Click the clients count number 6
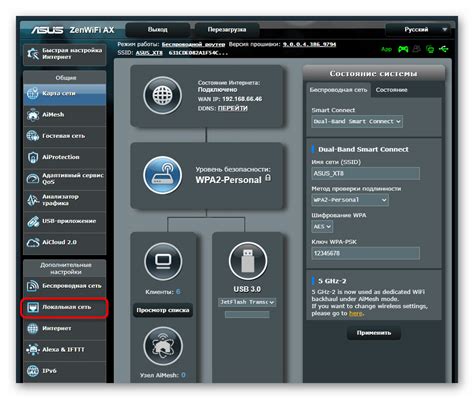This screenshot has width=474, height=399. pos(178,292)
